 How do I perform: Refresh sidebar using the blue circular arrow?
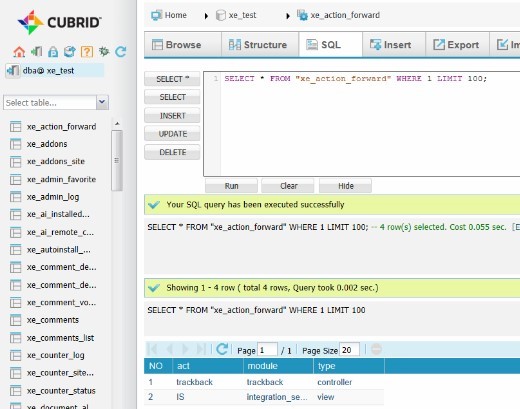pyautogui.click(x=121, y=52)
